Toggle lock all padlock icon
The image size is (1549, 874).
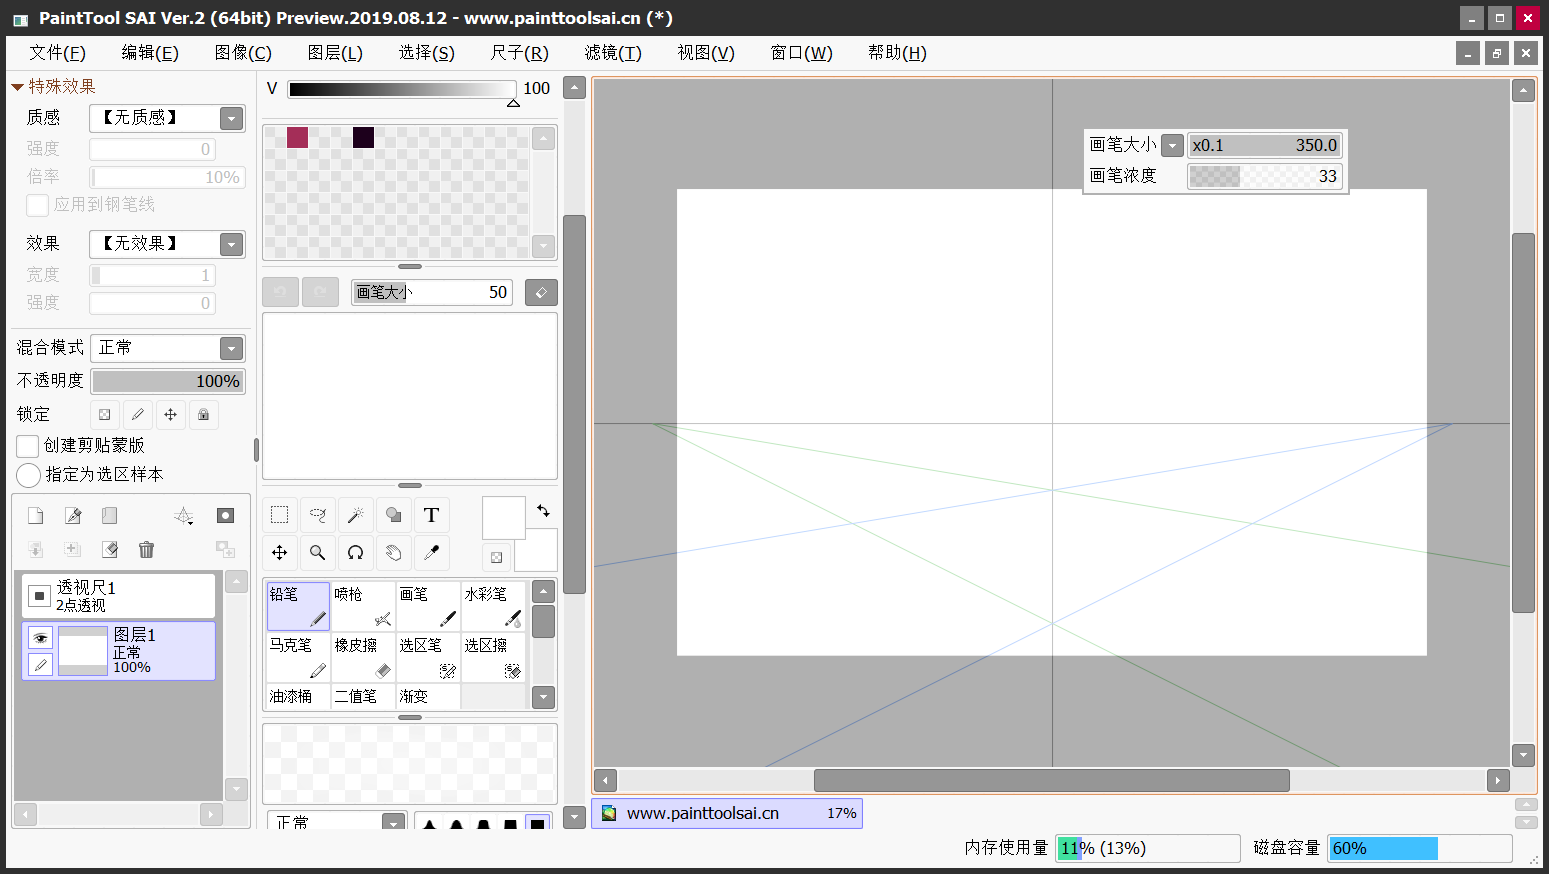(203, 414)
